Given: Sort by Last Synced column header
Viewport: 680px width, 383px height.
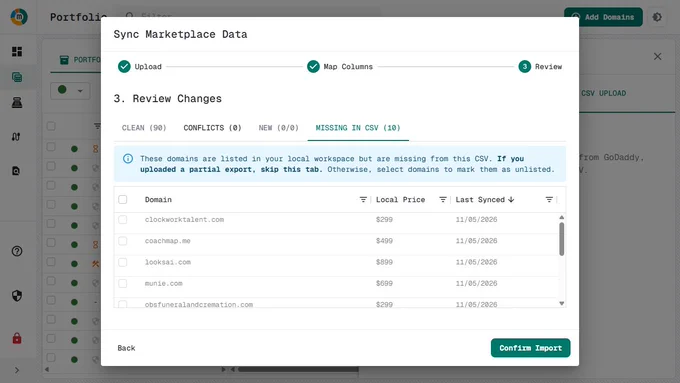Looking at the screenshot, I should (480, 200).
